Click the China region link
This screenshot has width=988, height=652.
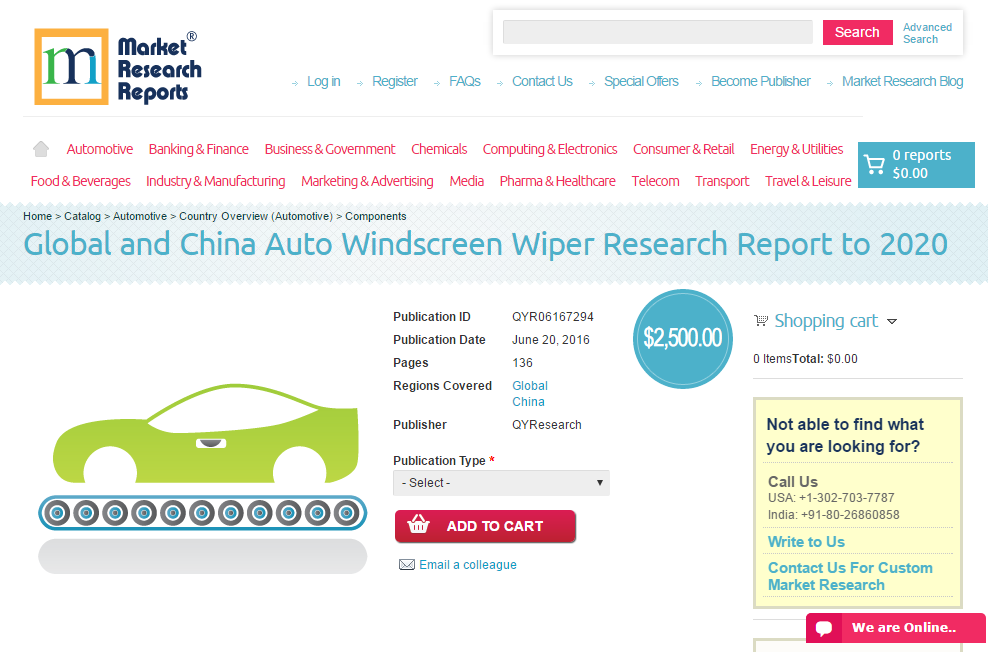pos(528,402)
